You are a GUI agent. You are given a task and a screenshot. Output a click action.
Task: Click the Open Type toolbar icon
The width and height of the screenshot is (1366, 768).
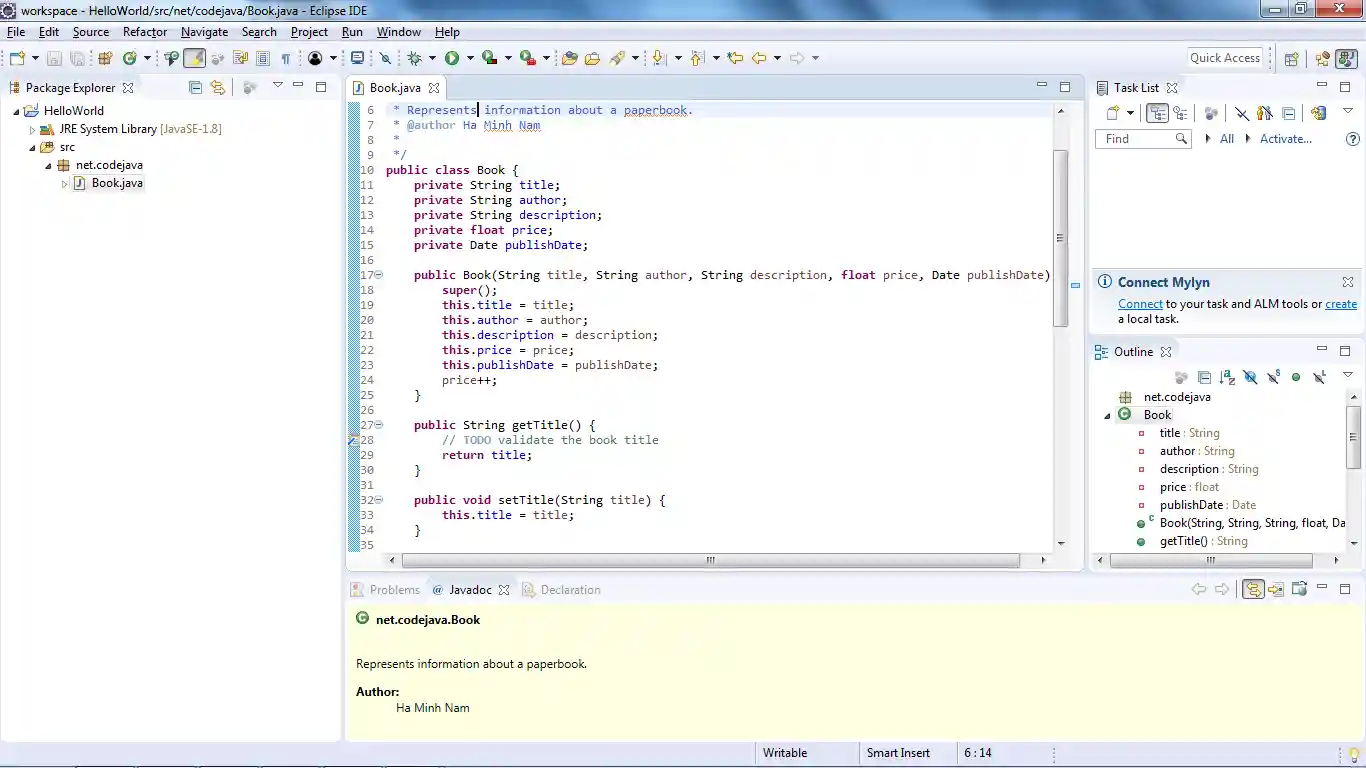pos(570,58)
